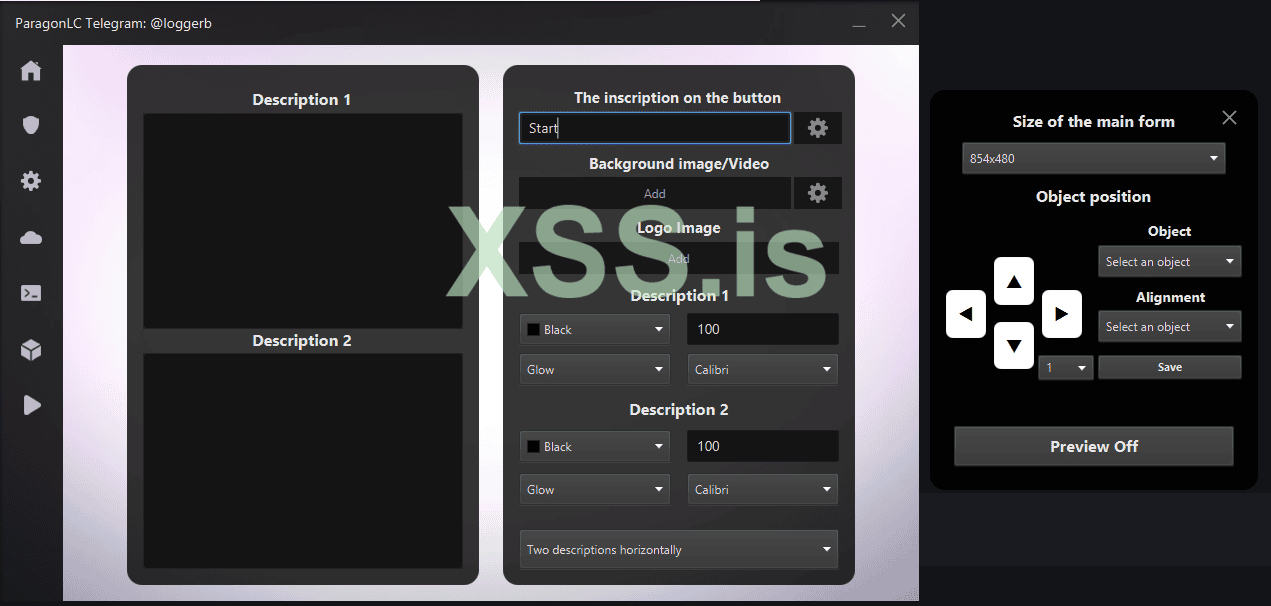Close the ParagonLC main window
This screenshot has width=1271, height=606.
point(898,20)
